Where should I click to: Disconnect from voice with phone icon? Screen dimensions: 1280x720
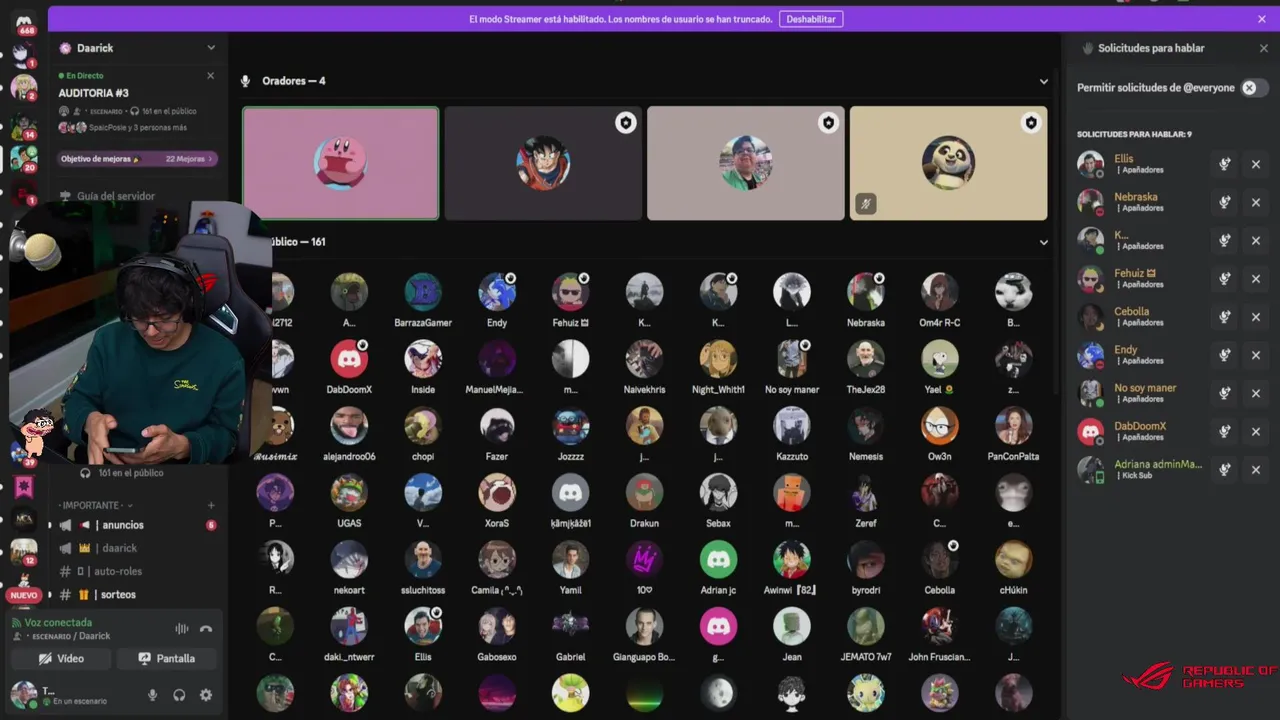pos(206,629)
